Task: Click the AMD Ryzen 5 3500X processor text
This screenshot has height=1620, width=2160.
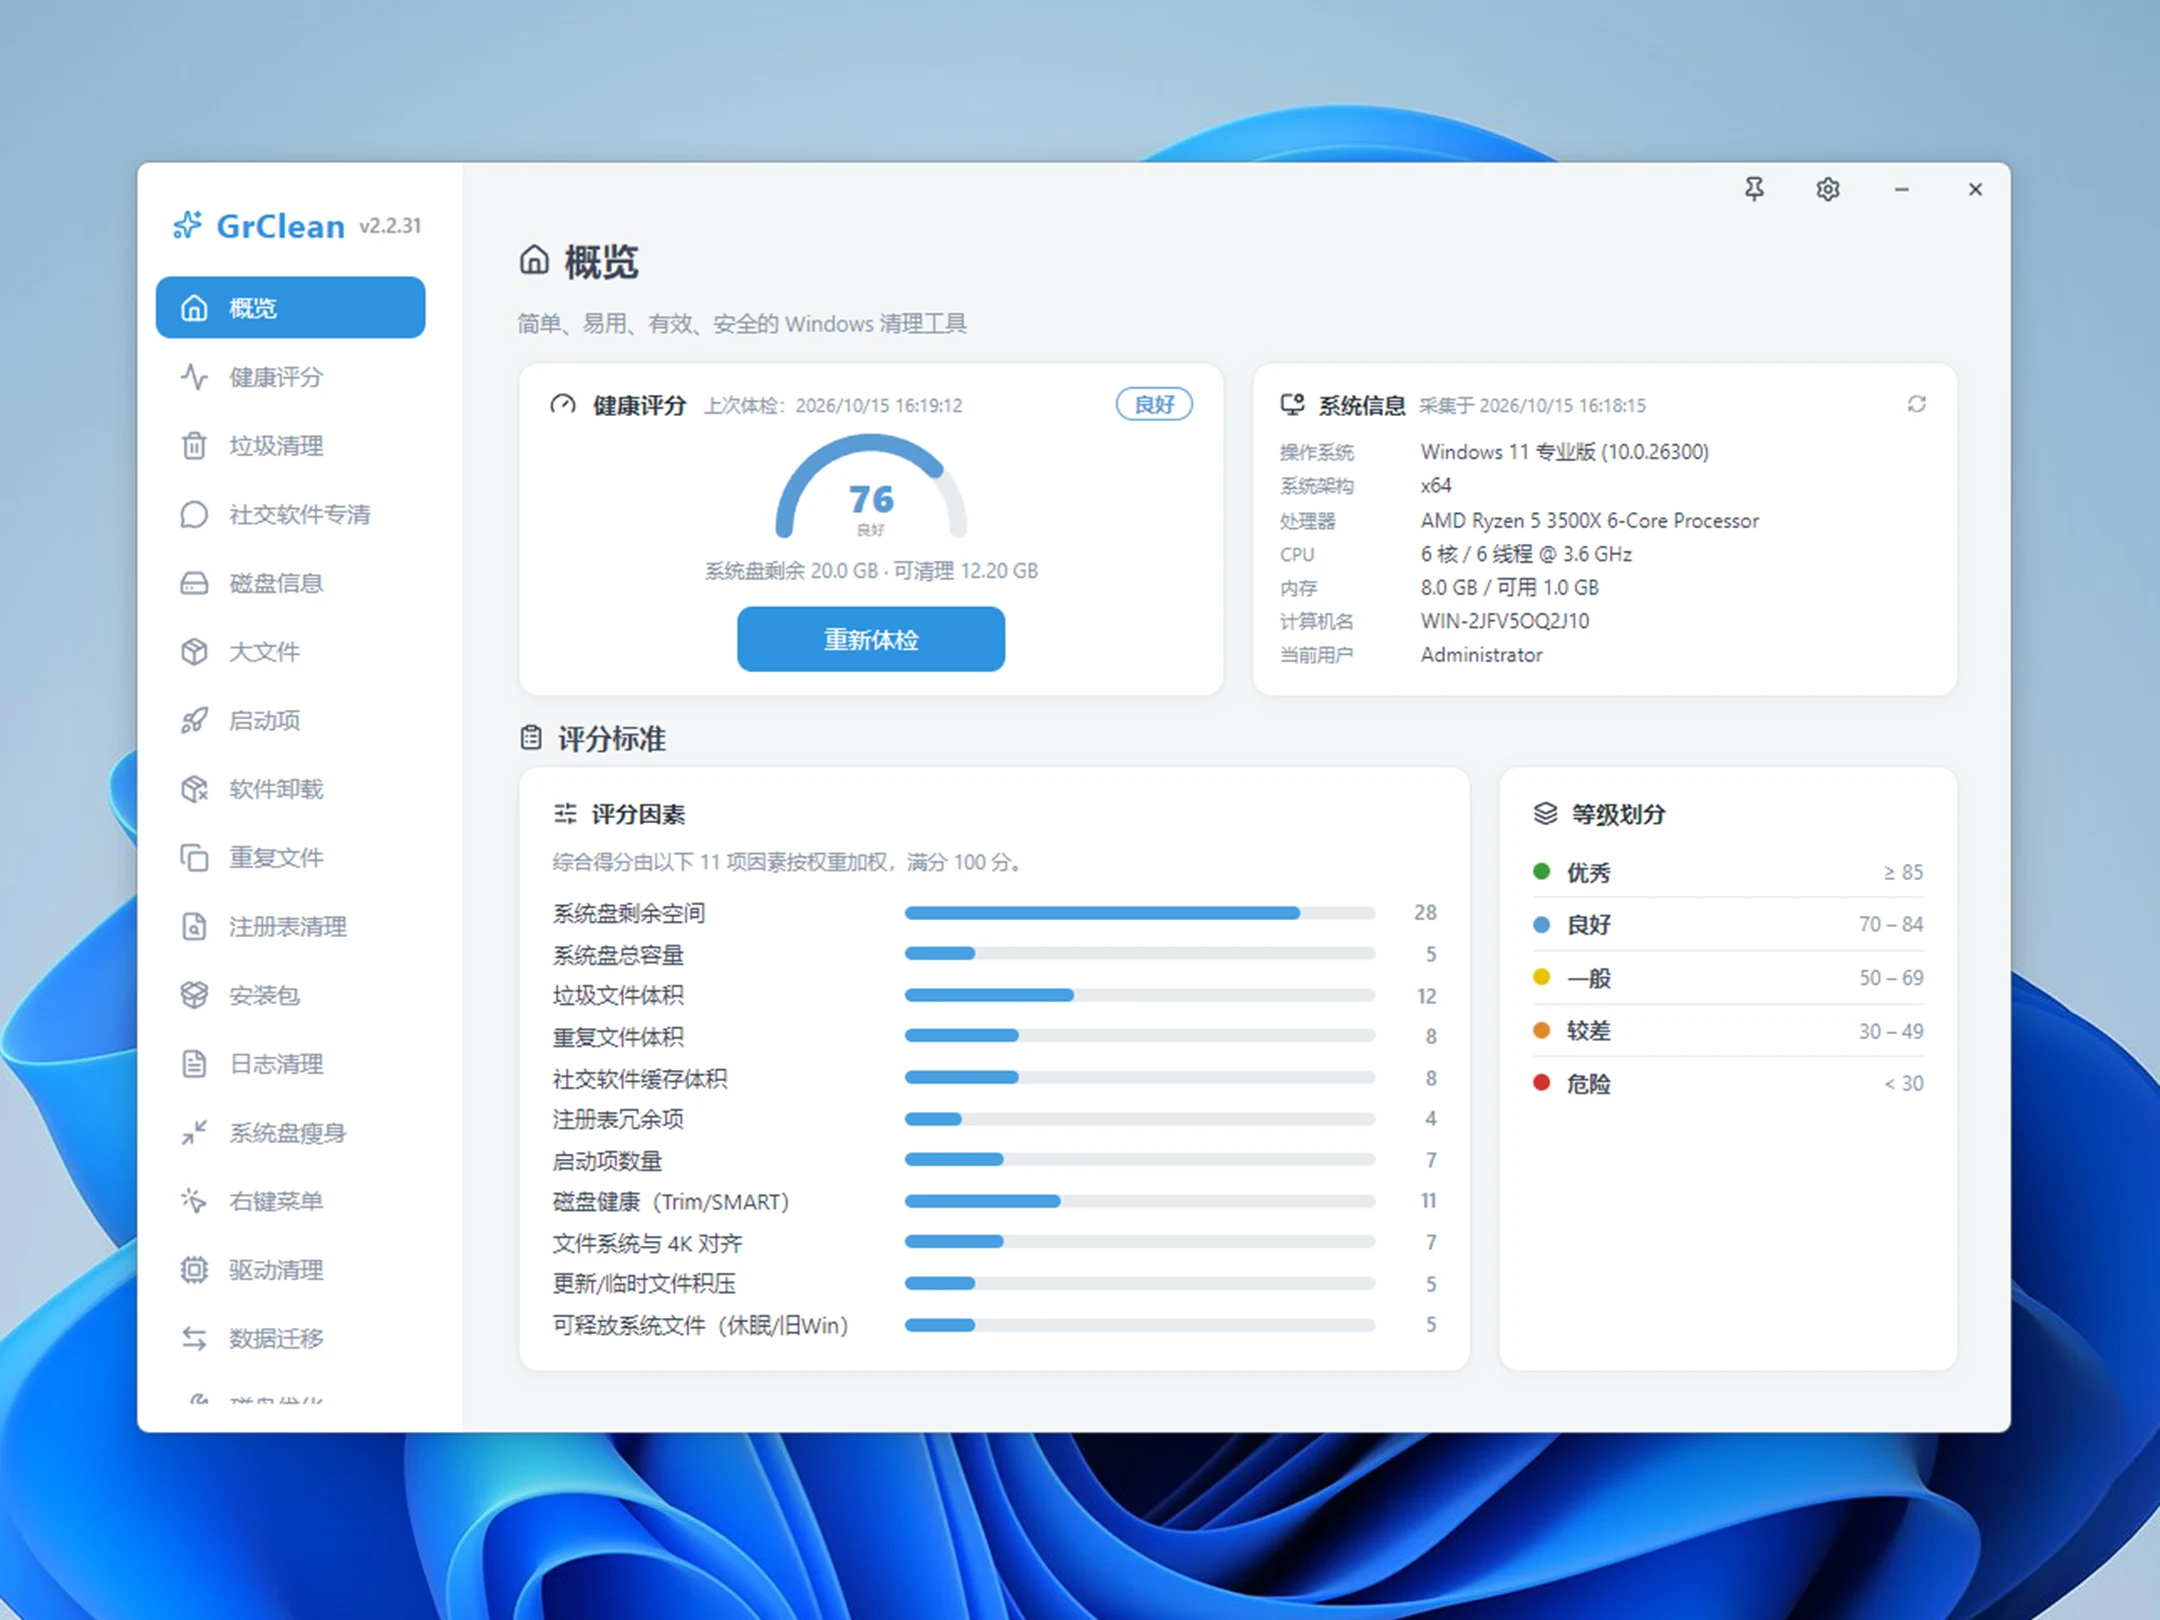Action: [x=1589, y=520]
